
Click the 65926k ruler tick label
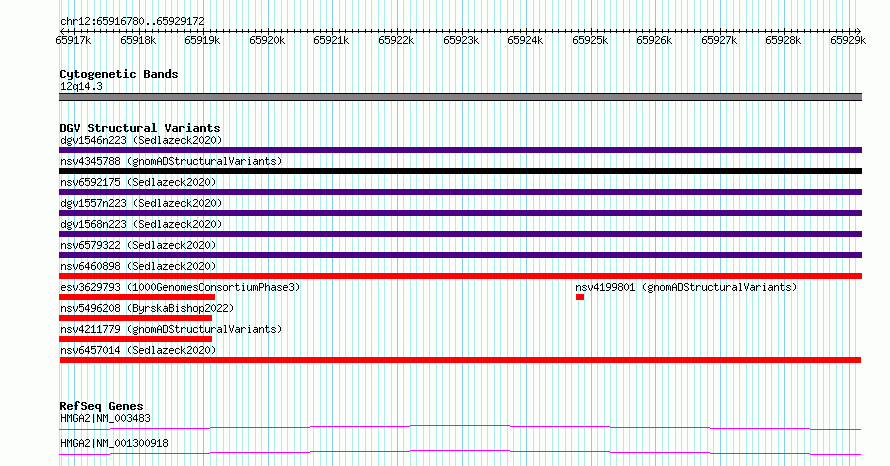[654, 40]
